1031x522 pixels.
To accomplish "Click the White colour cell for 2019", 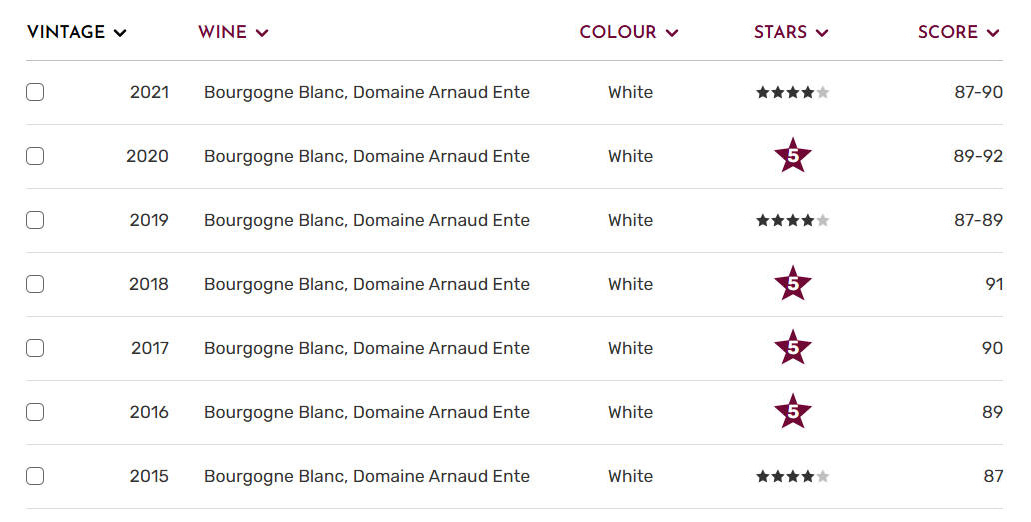I will point(630,220).
